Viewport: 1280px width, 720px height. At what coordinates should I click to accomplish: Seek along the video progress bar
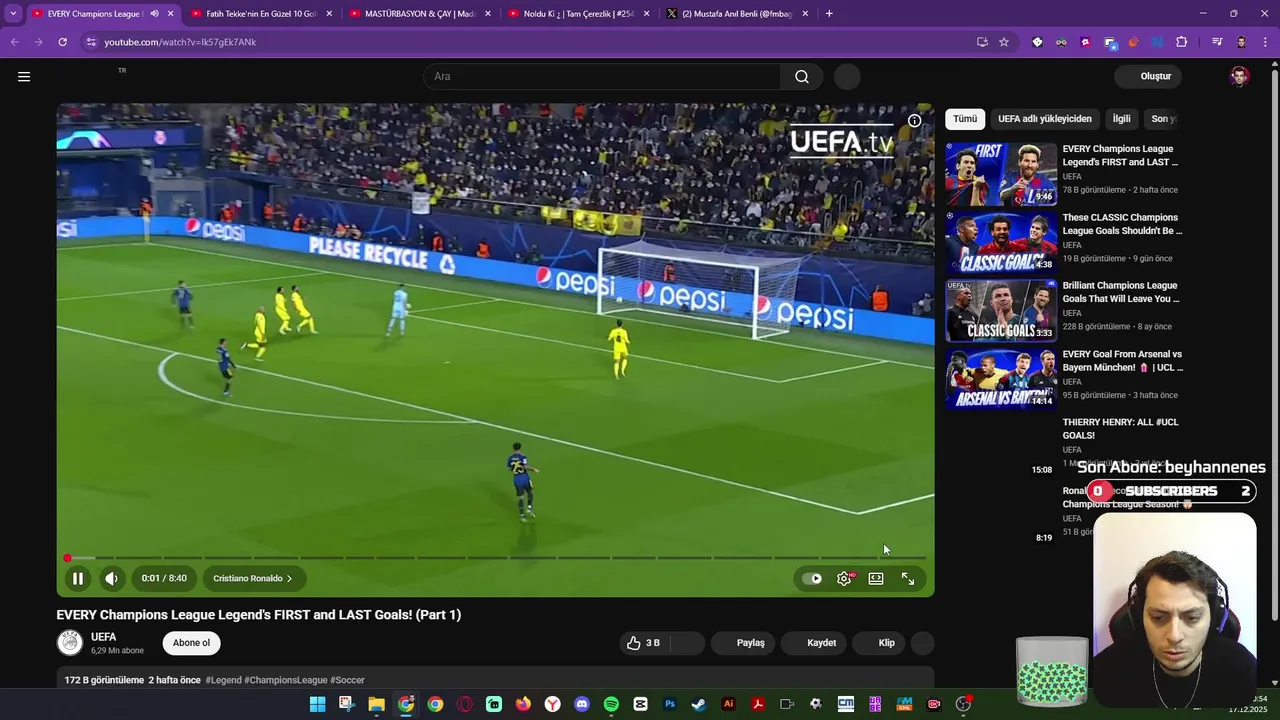[x=495, y=558]
